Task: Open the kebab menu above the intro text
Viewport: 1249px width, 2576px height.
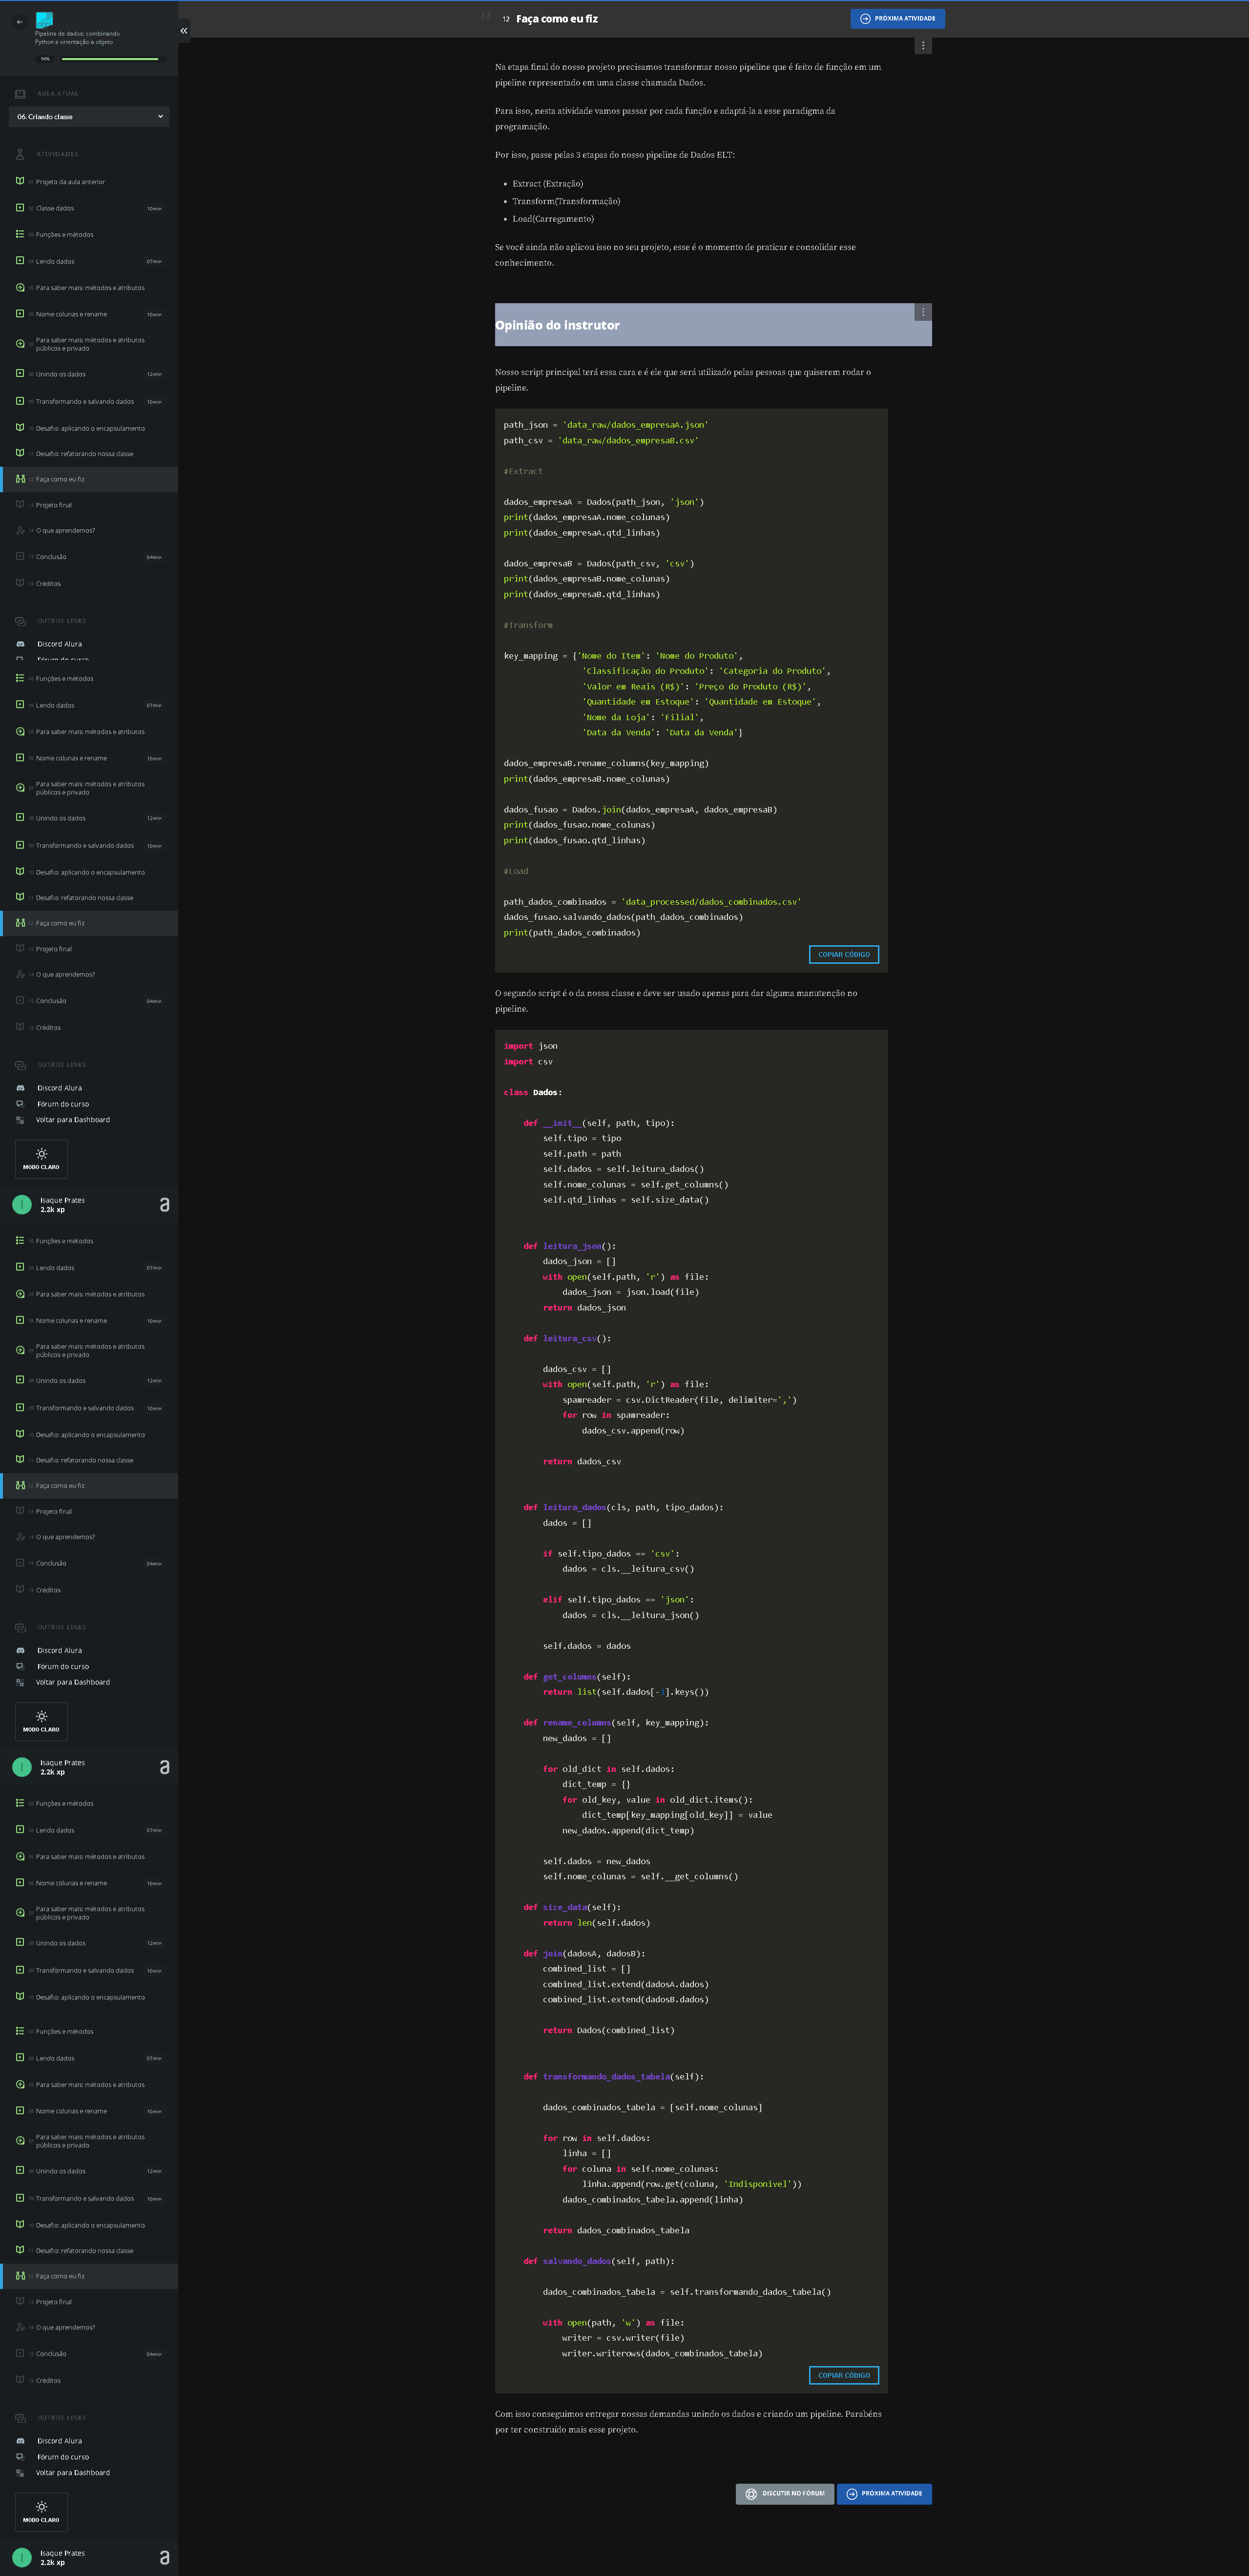Action: (923, 46)
